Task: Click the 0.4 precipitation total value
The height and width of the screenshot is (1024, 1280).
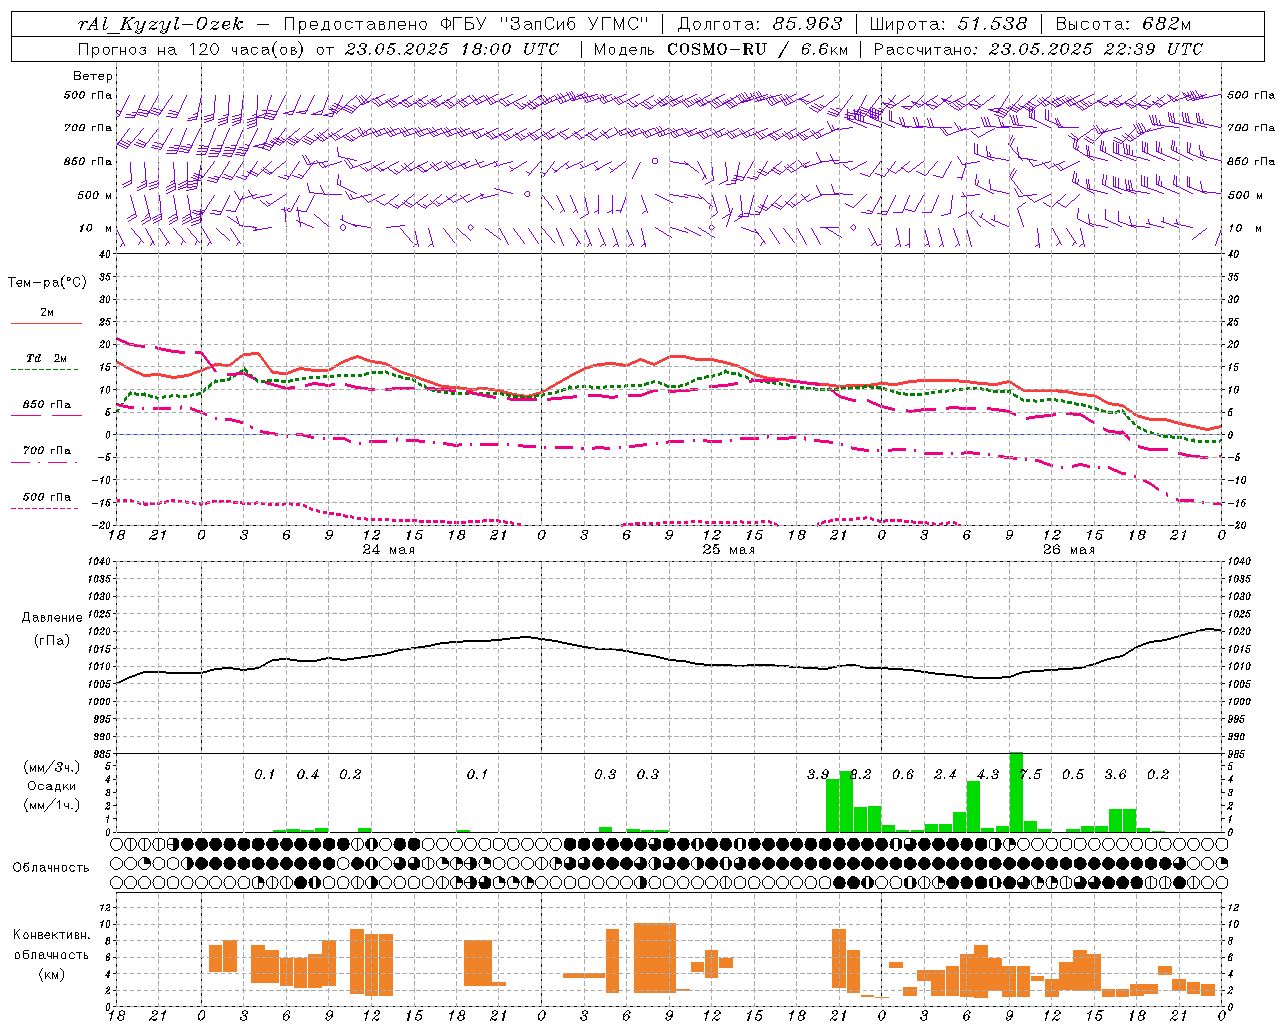Action: (x=308, y=775)
